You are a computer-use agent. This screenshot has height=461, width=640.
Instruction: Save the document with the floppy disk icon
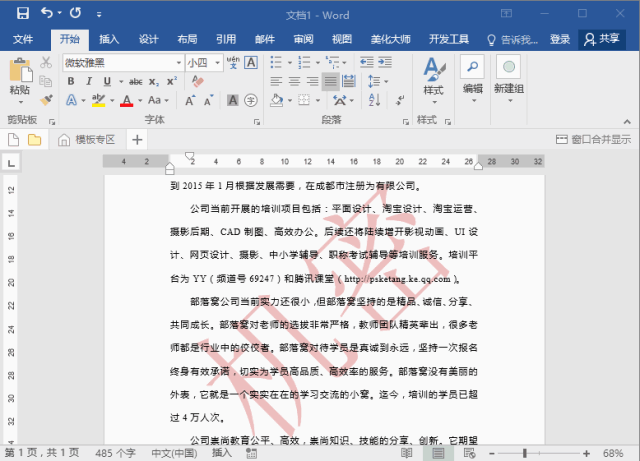tap(23, 13)
